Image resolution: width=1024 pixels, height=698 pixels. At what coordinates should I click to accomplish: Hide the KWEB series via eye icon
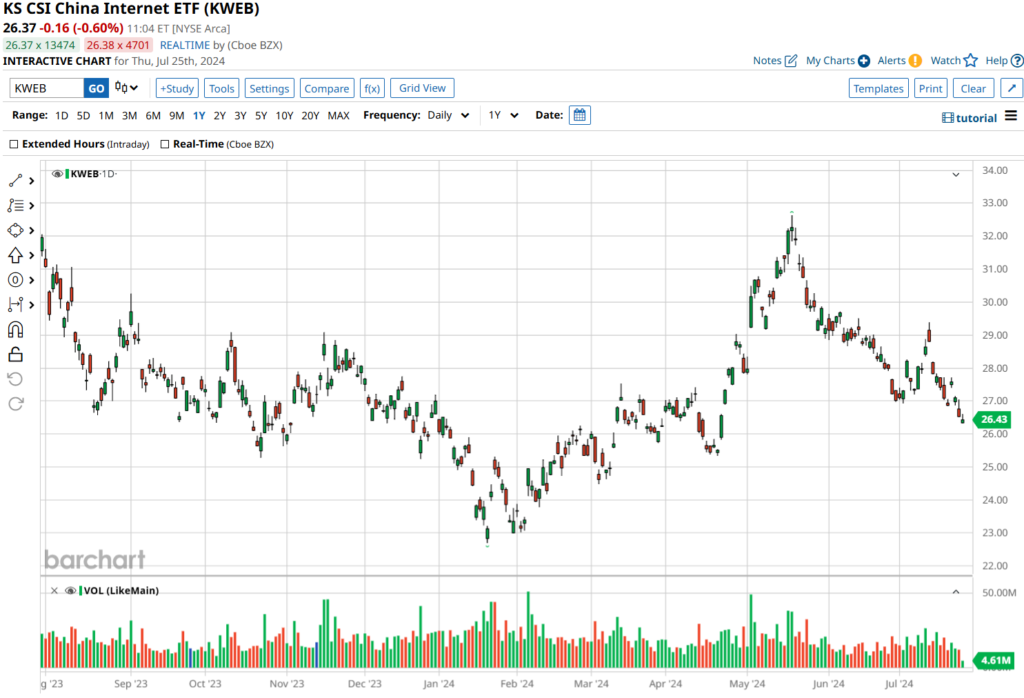pyautogui.click(x=58, y=174)
